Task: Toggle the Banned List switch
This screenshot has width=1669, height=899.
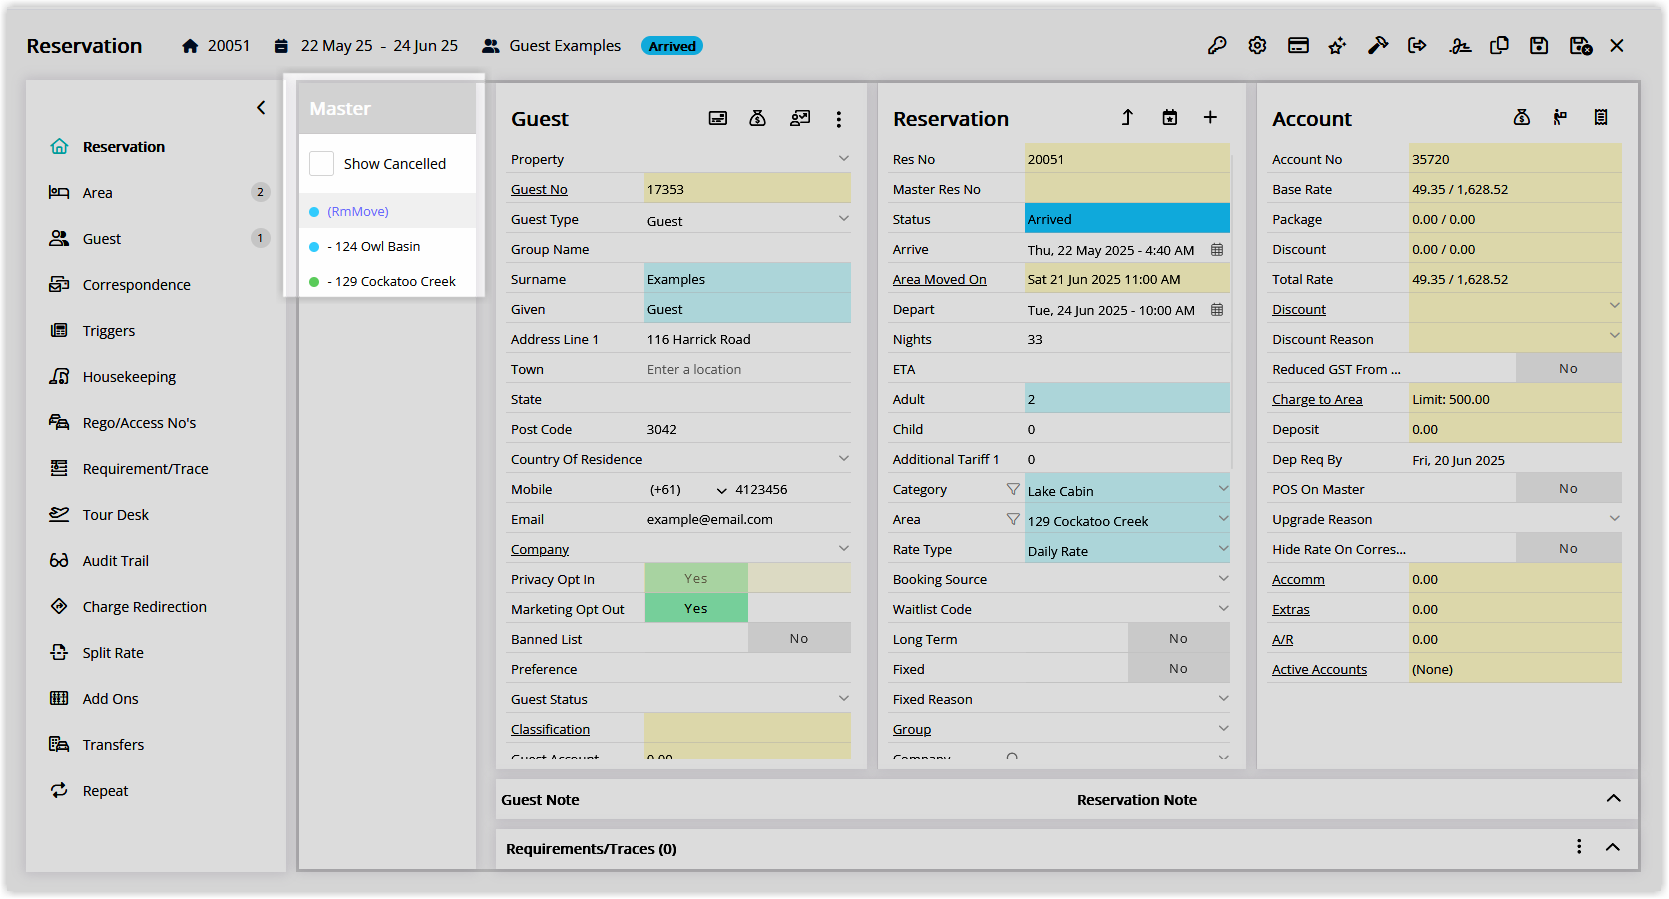Action: pos(799,638)
